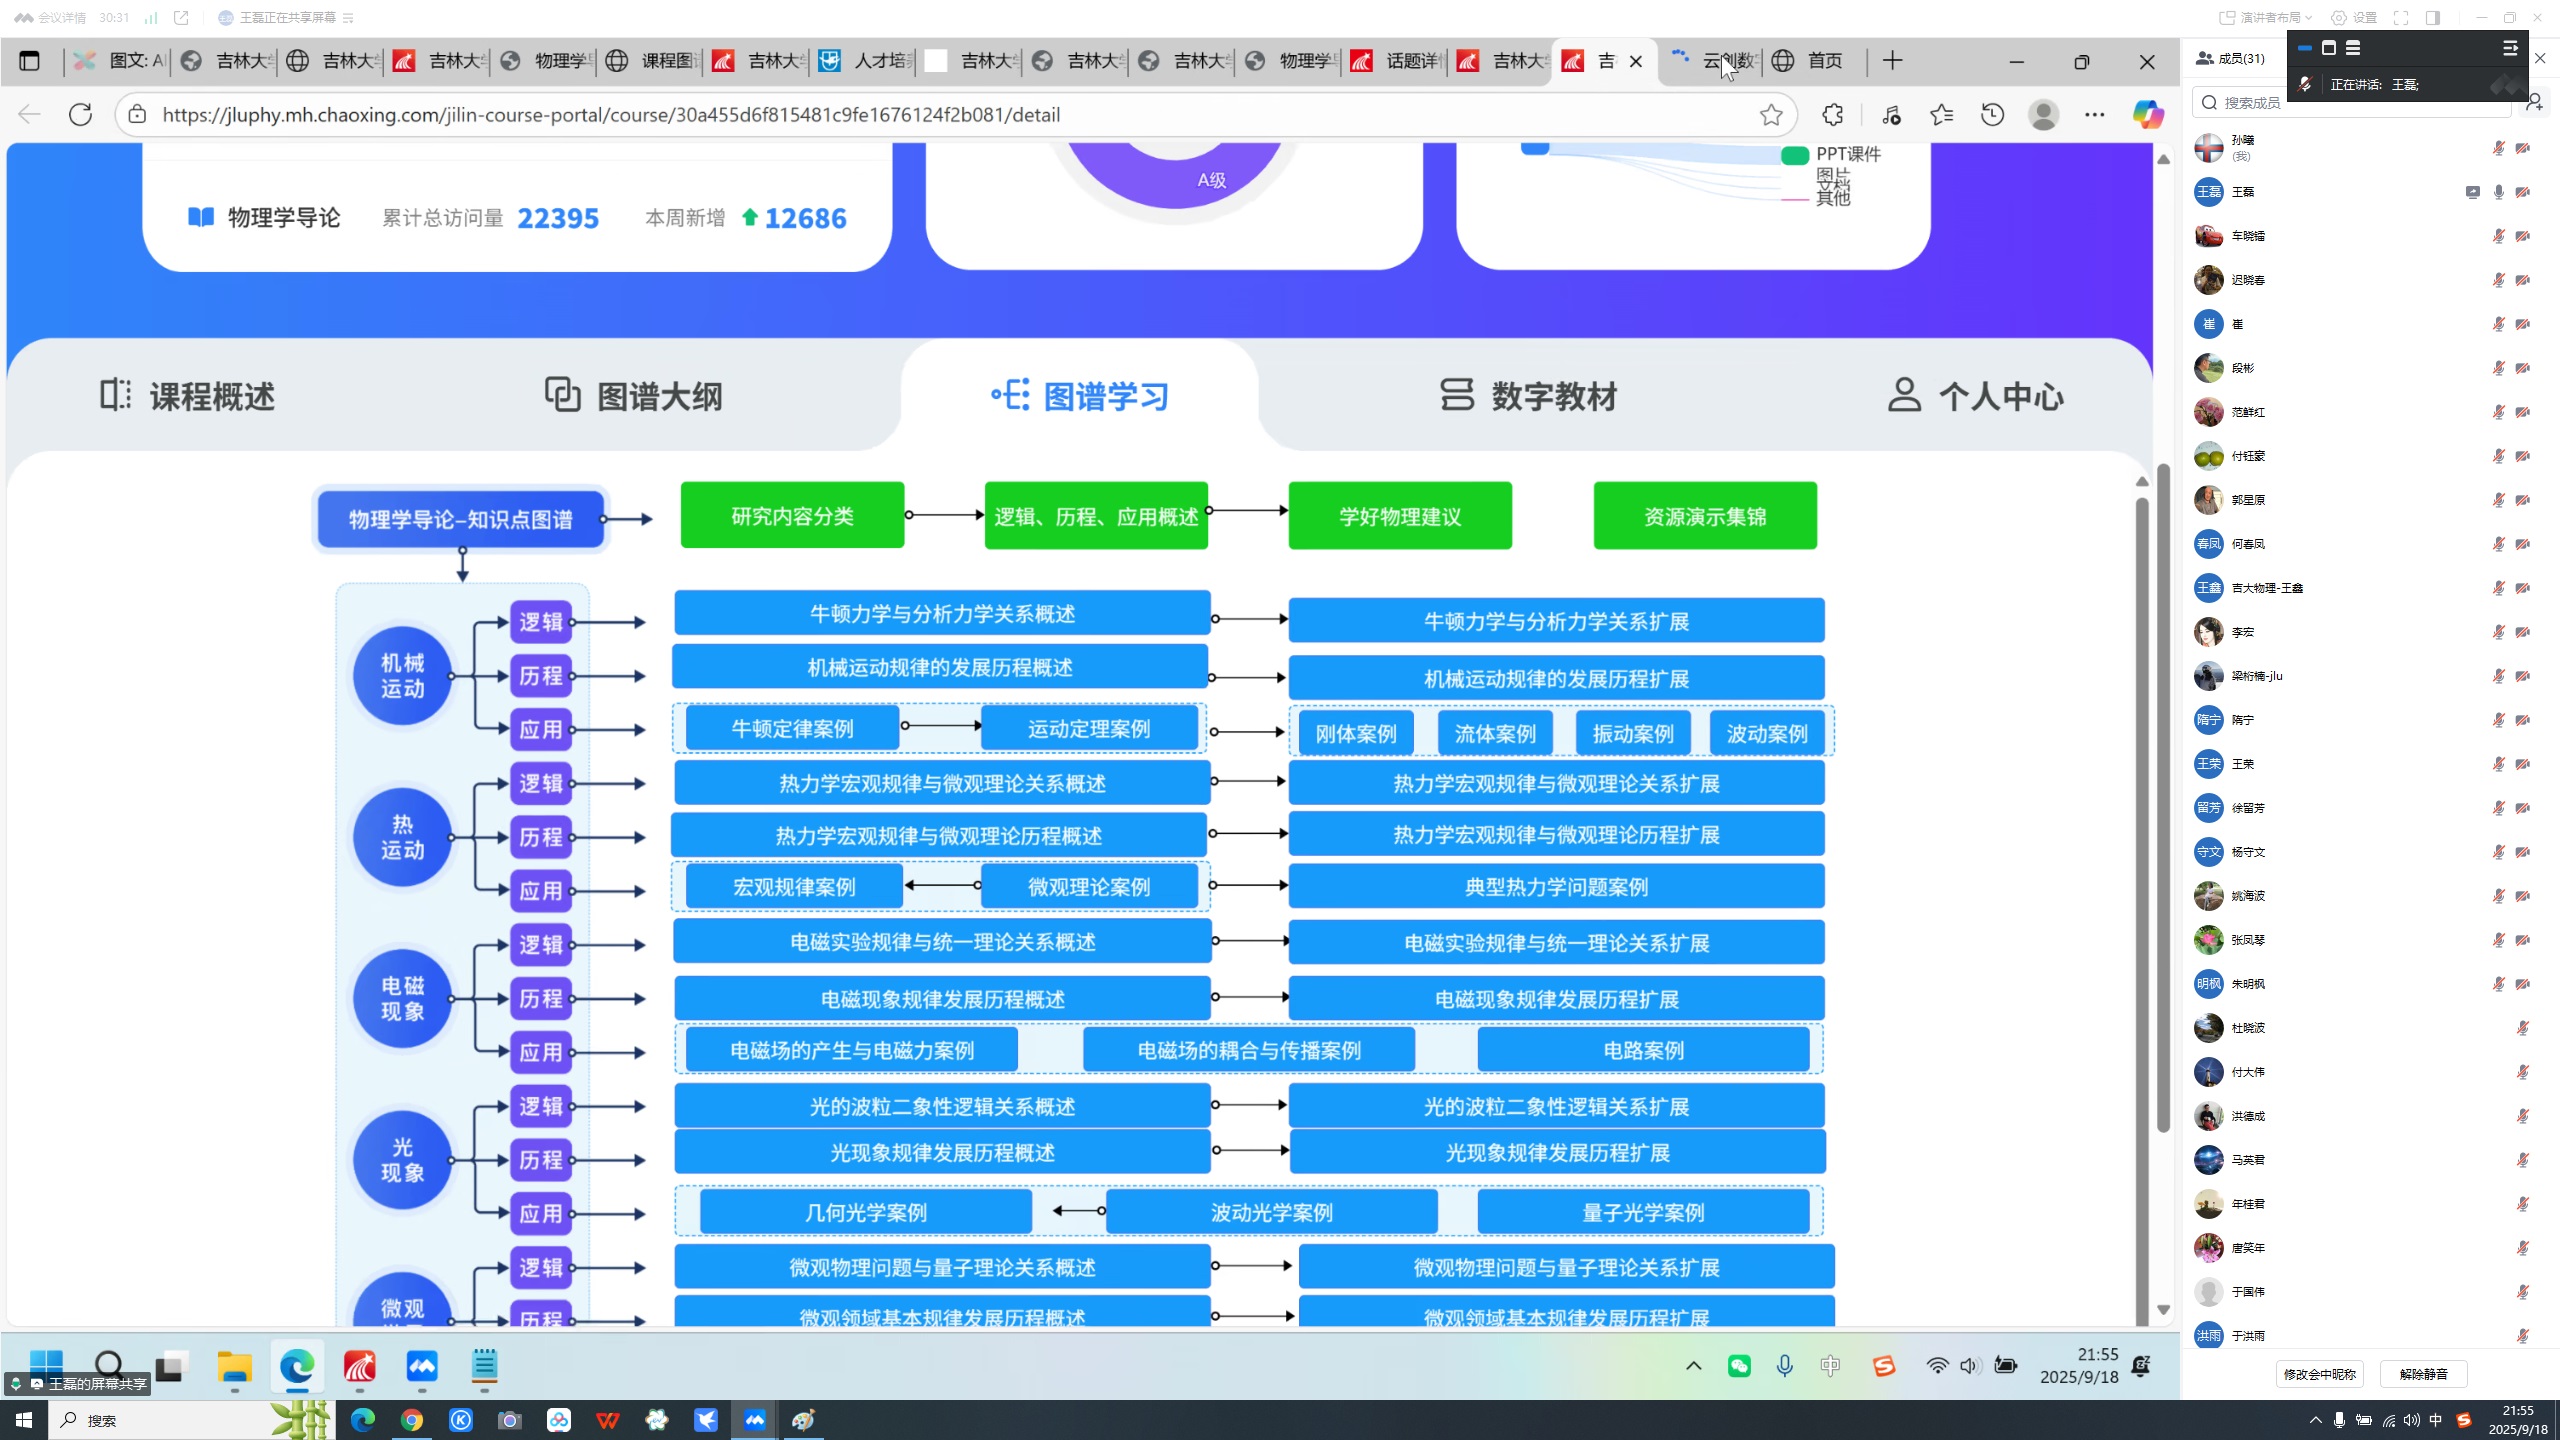
Task: Open the browser's three-dot settings menu
Action: pyautogui.click(x=2094, y=115)
